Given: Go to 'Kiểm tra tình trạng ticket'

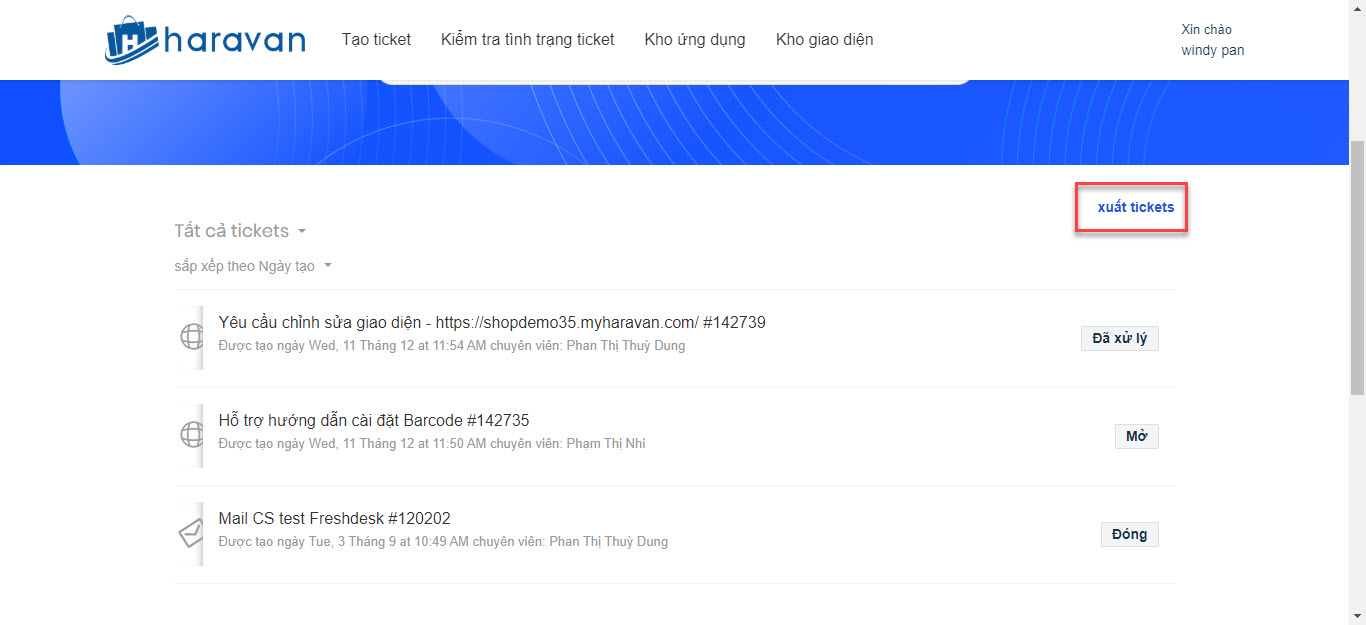Looking at the screenshot, I should [527, 40].
